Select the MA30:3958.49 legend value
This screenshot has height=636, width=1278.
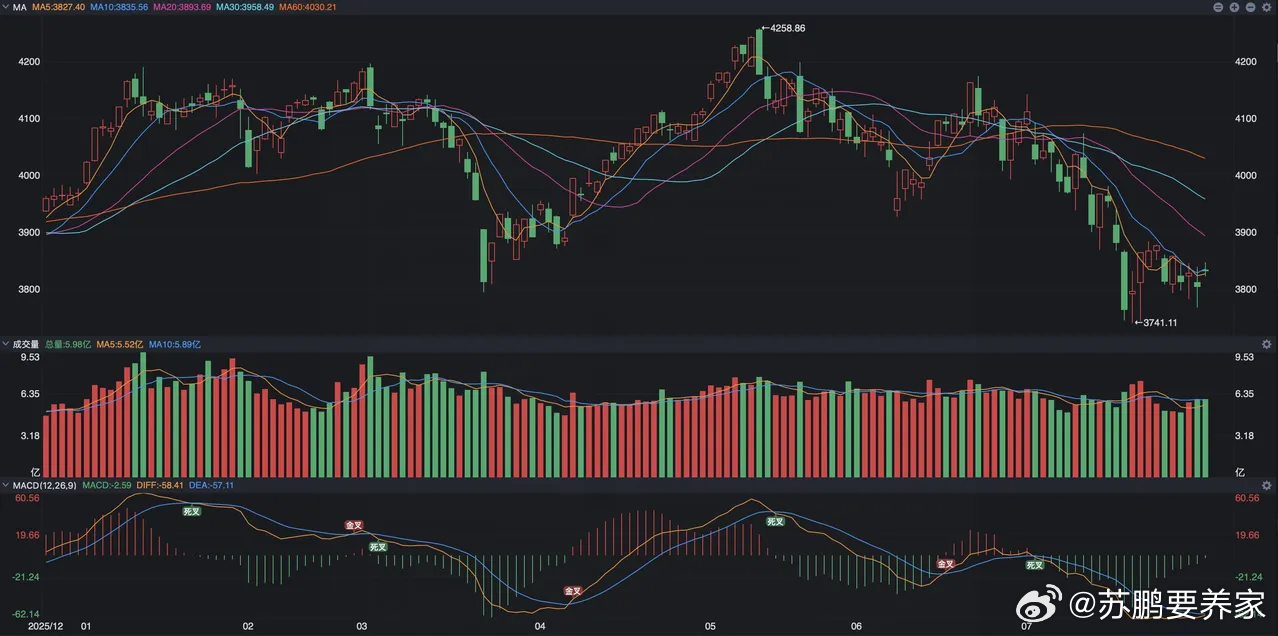[x=245, y=7]
